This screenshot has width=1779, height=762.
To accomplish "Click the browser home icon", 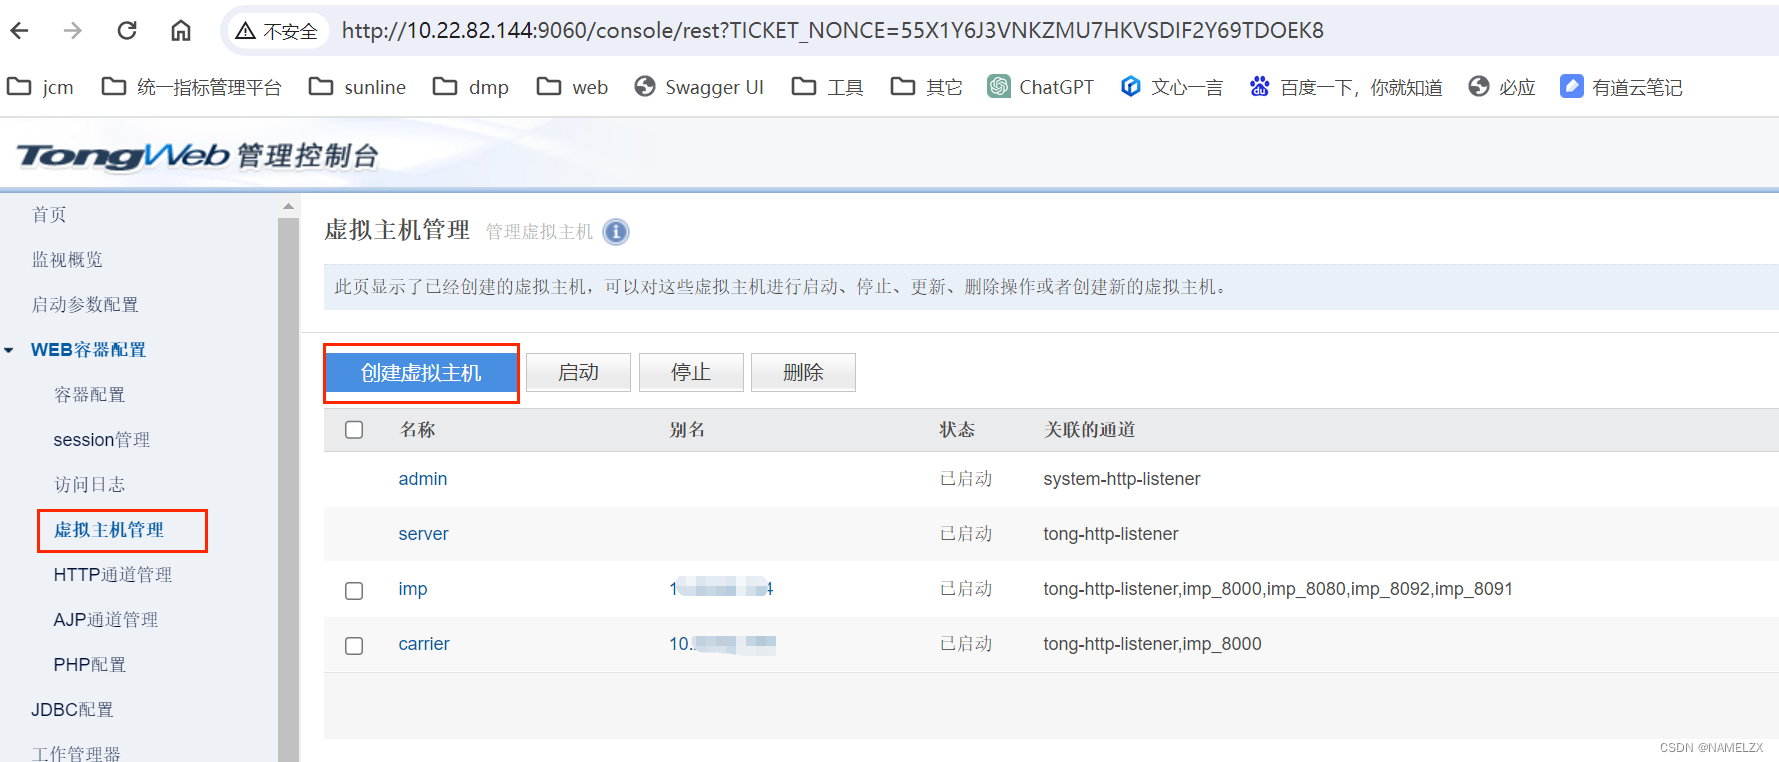I will [x=181, y=31].
